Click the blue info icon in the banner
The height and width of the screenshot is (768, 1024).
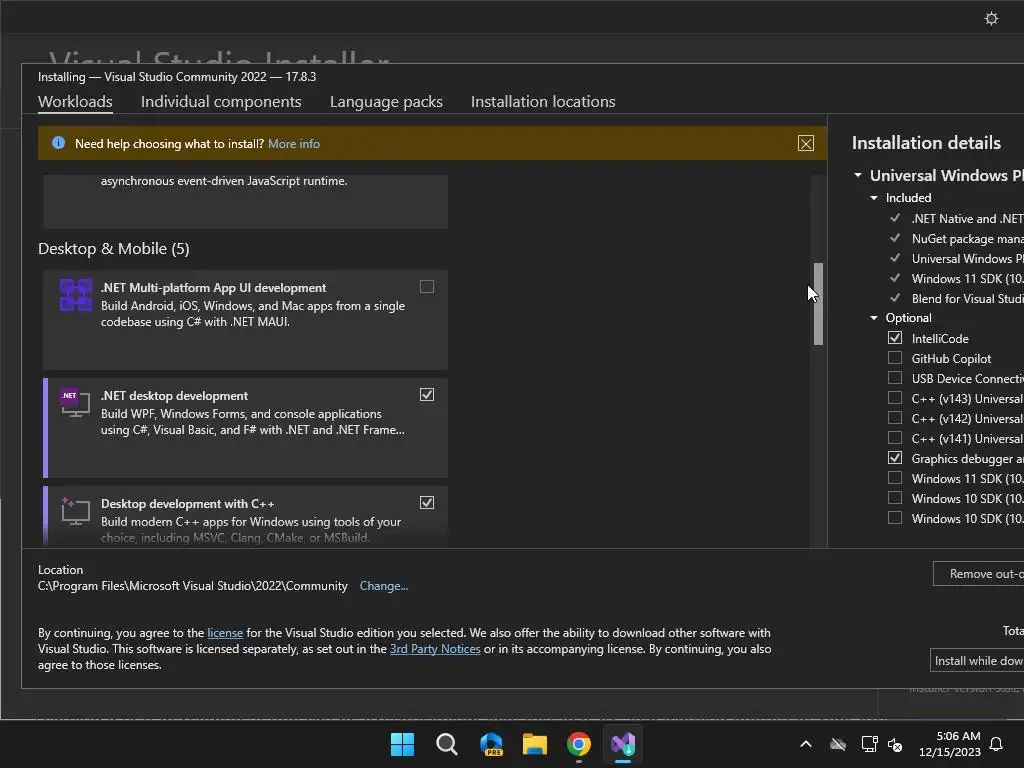pyautogui.click(x=58, y=143)
